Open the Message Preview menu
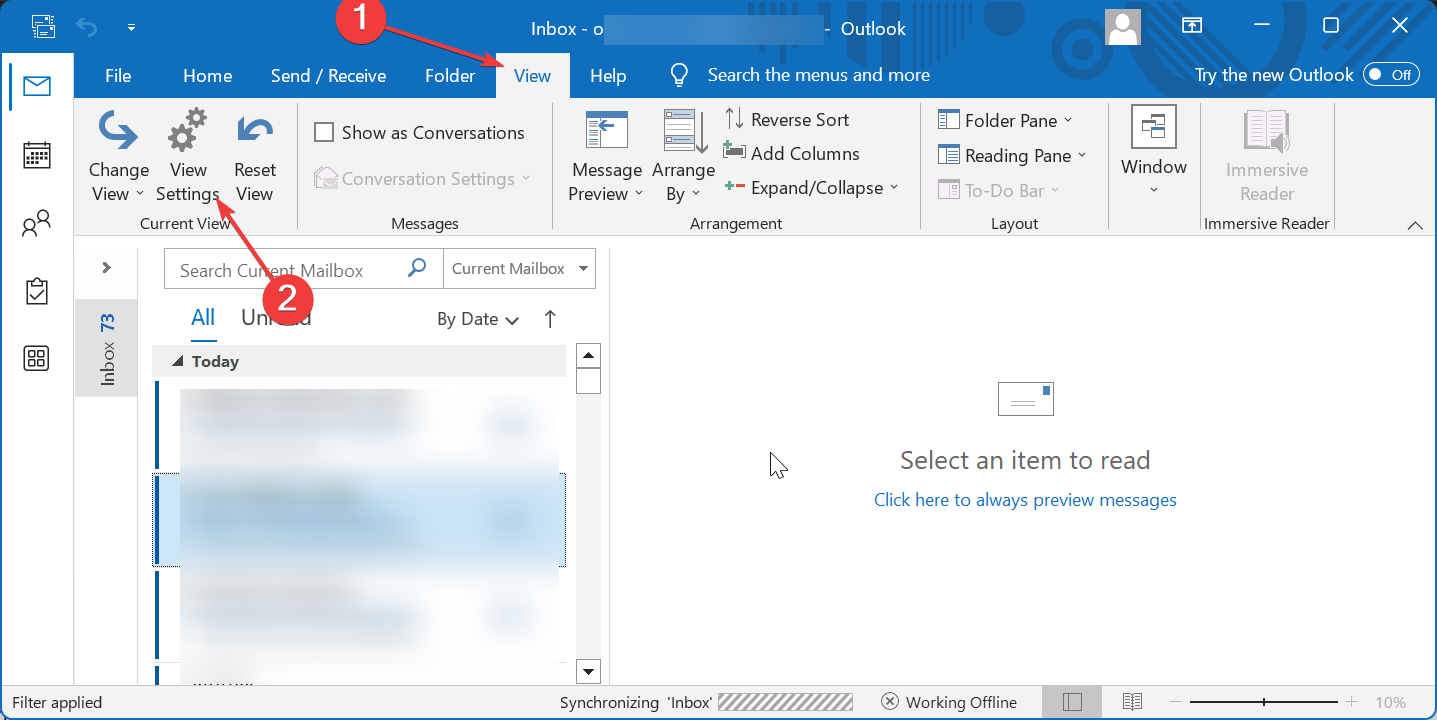Screen dimensions: 1437x720 [x=606, y=157]
